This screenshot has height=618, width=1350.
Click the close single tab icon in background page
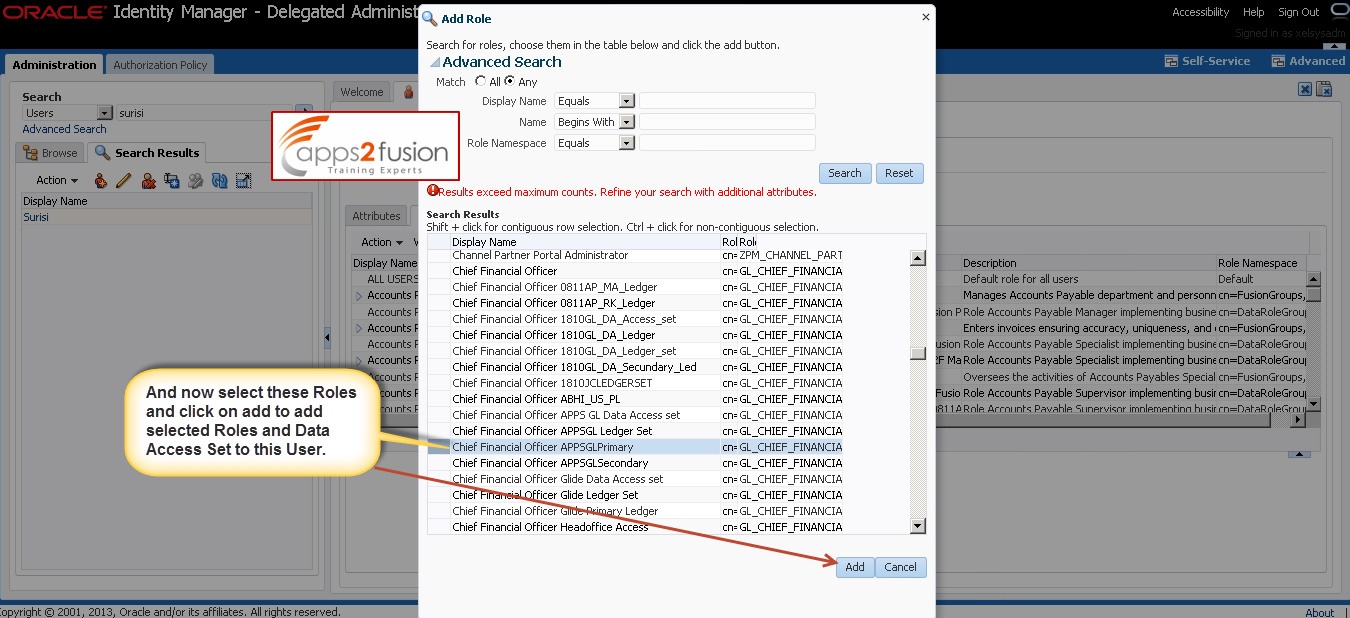(1305, 89)
